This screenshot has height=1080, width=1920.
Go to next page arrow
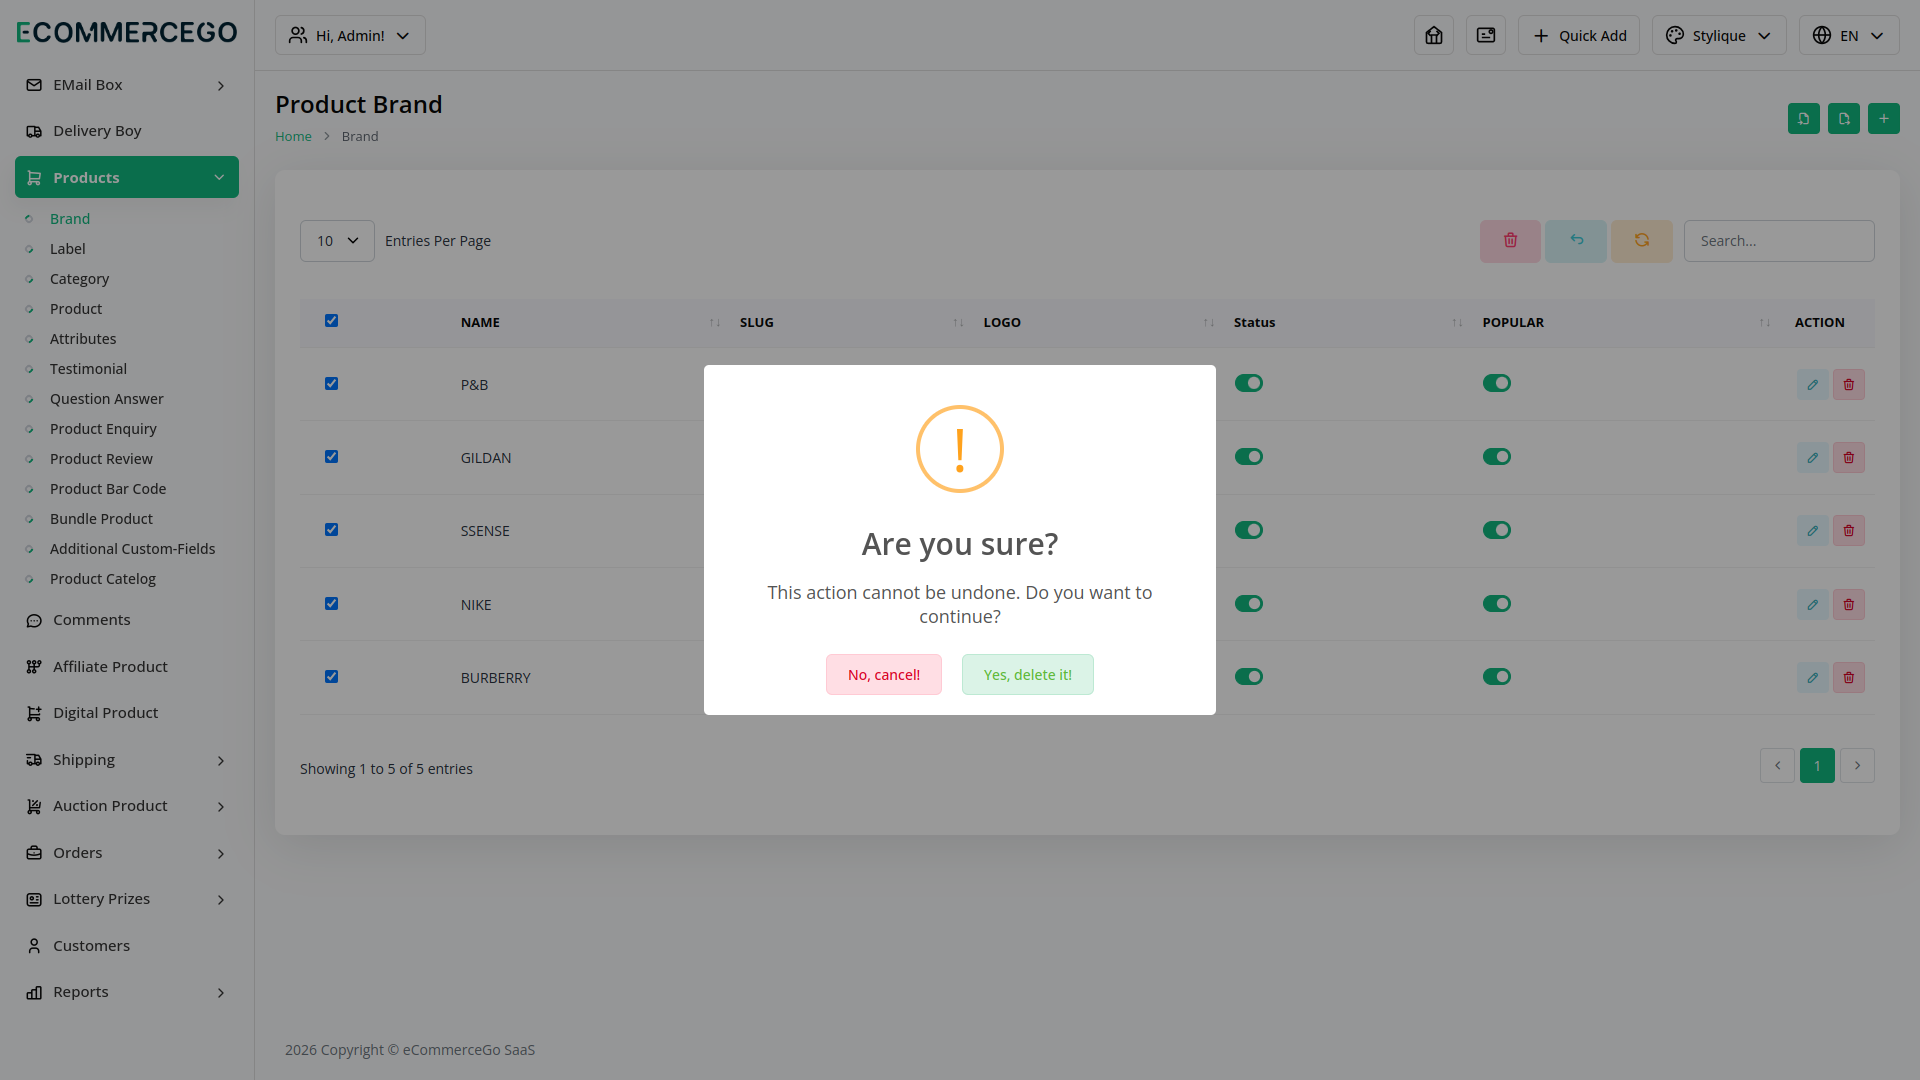click(x=1857, y=766)
